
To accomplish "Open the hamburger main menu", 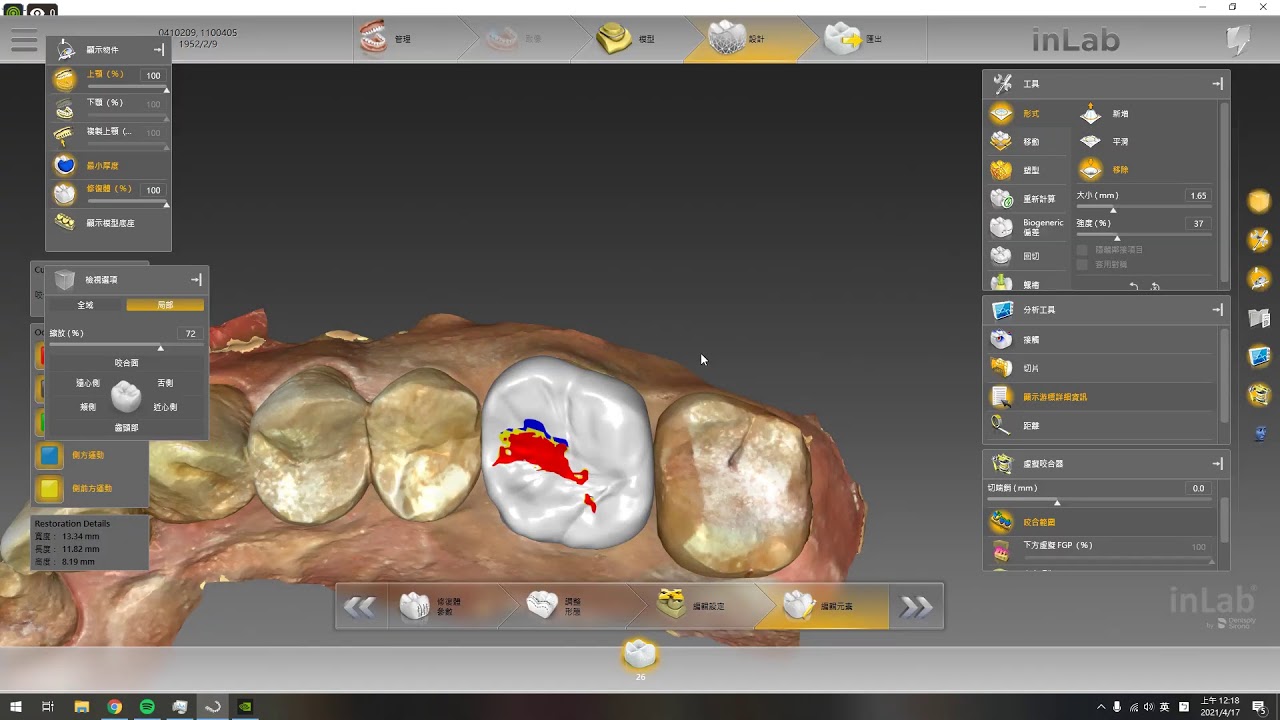I will 24,40.
